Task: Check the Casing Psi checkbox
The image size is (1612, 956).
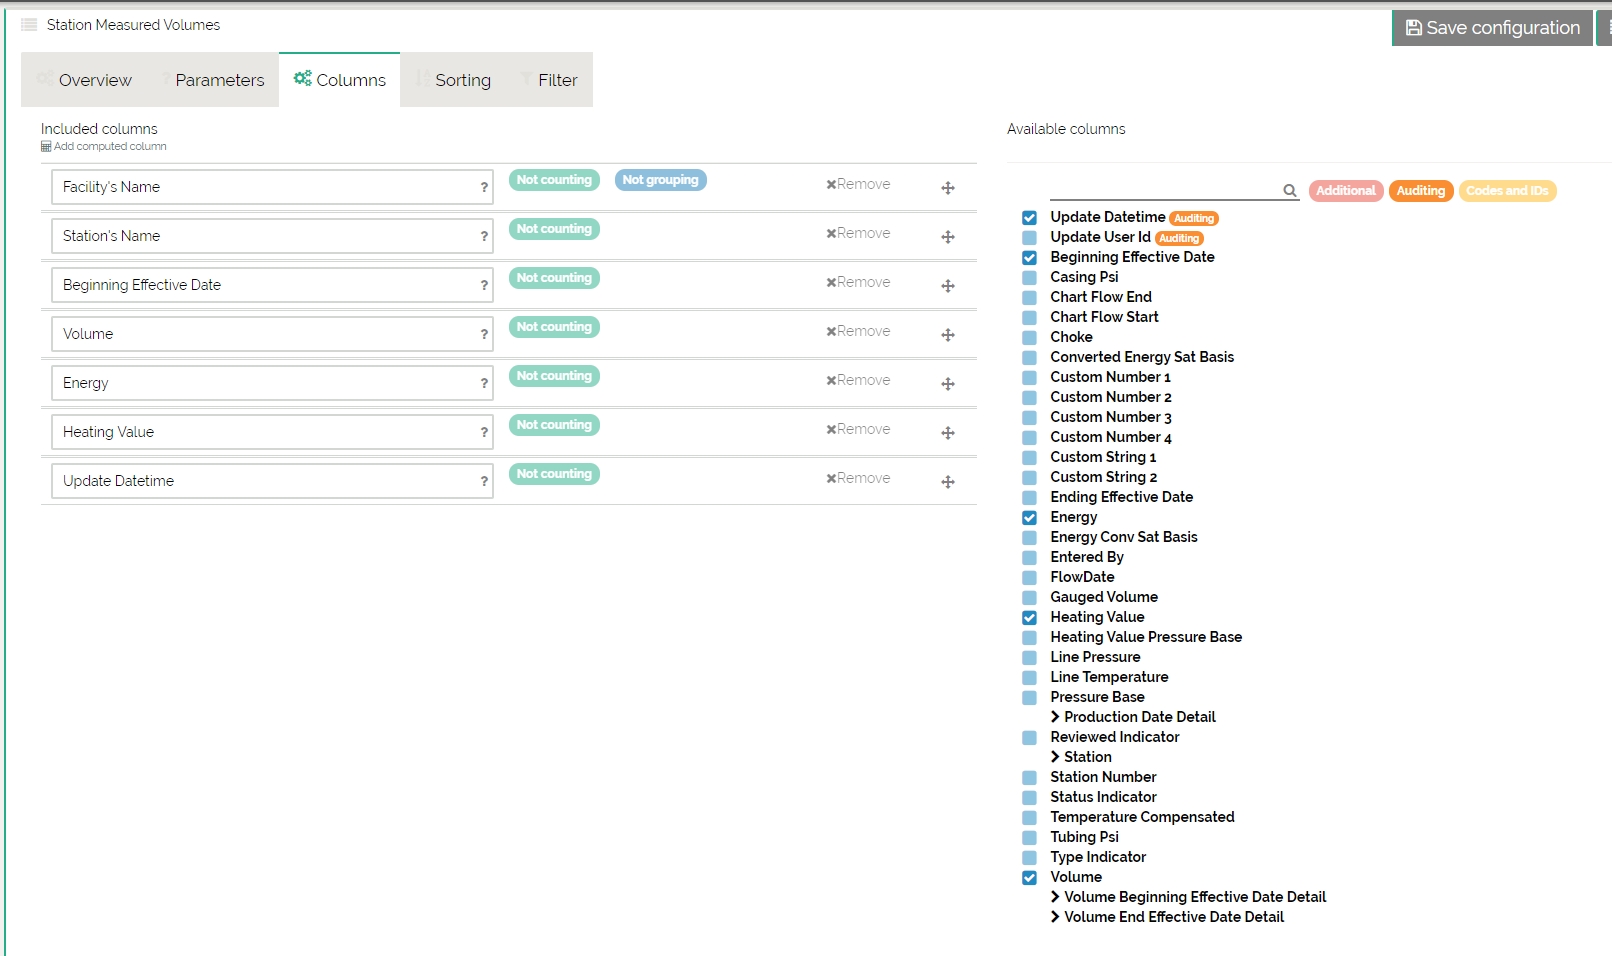Action: pyautogui.click(x=1029, y=278)
